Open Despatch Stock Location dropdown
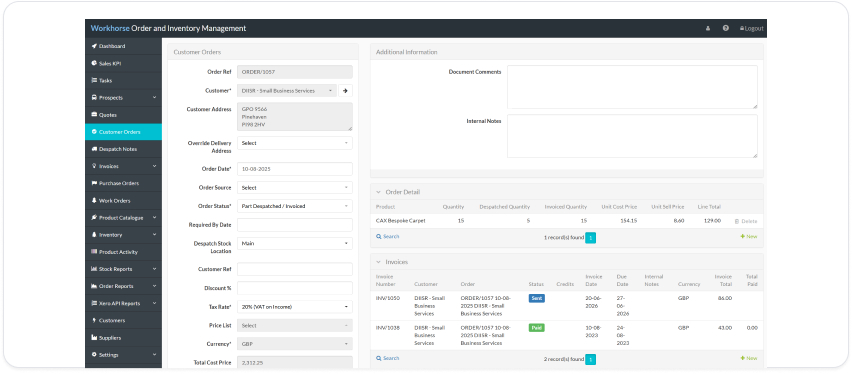This screenshot has height=374, width=852. [x=295, y=244]
